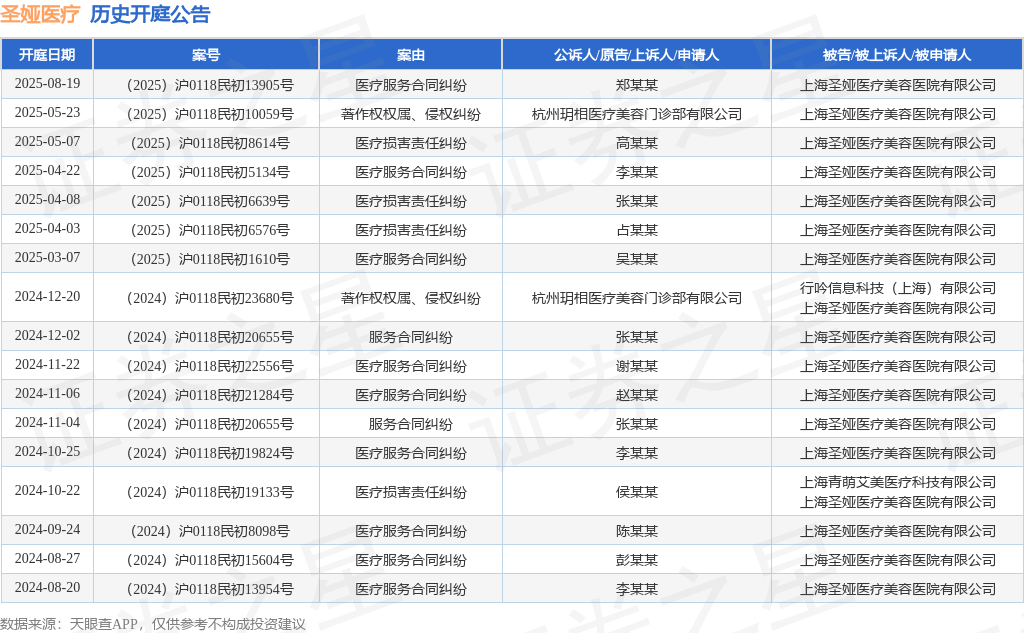Click date cell 2025-05-23
1024x633 pixels.
(47, 112)
